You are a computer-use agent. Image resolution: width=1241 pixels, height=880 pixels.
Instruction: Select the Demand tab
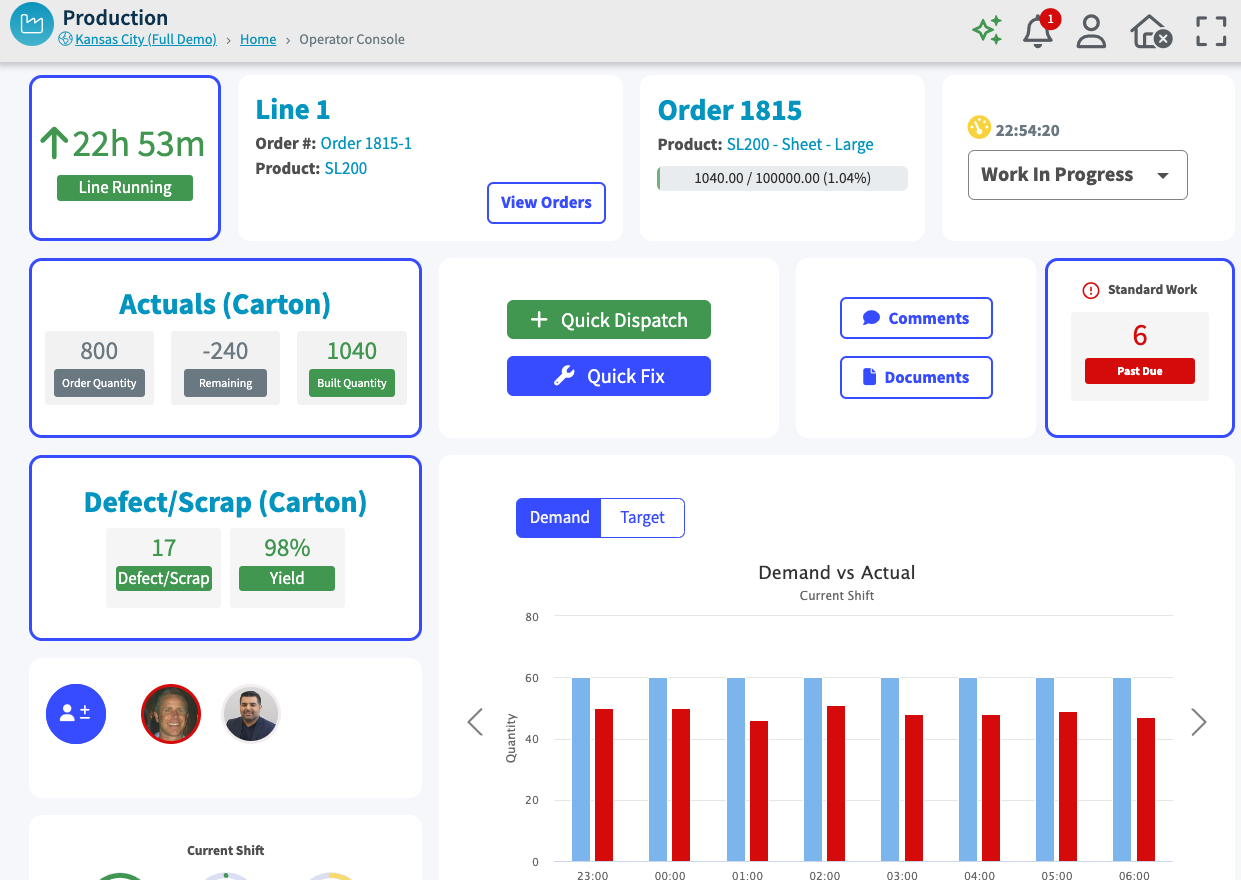(x=559, y=517)
